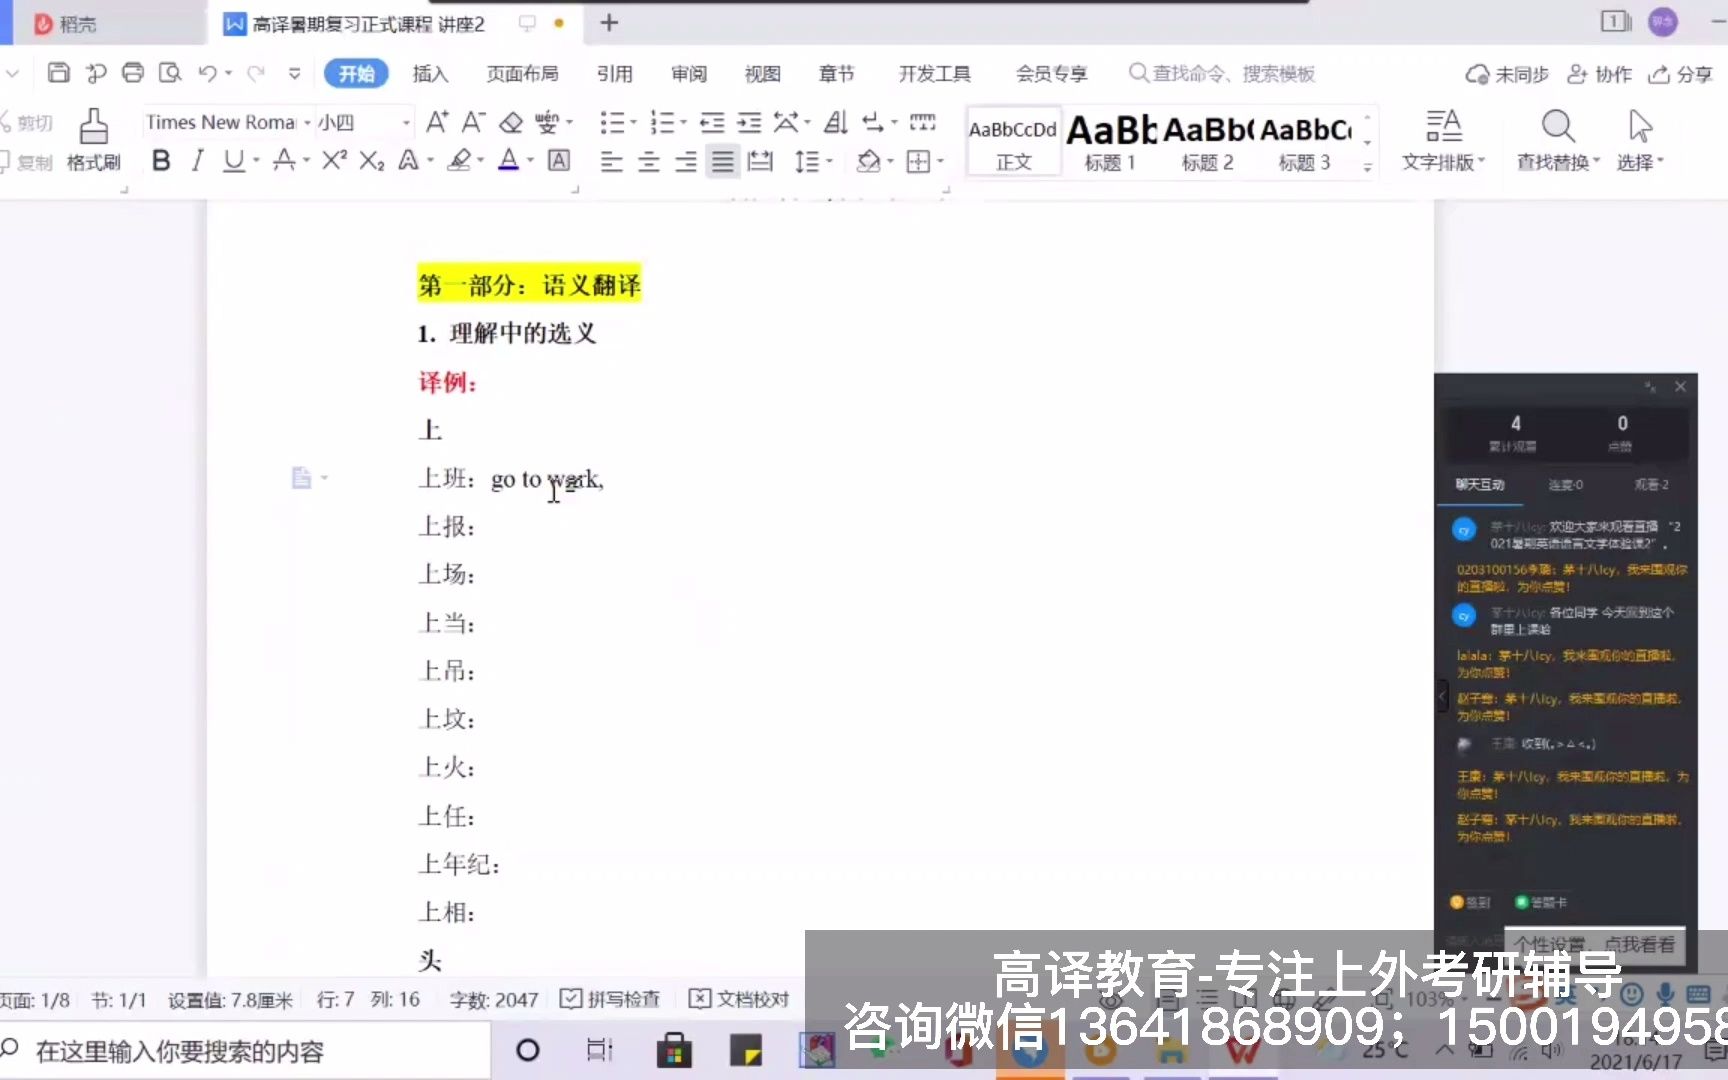Decrease font size with A- icon
This screenshot has width=1728, height=1080.
click(x=473, y=122)
